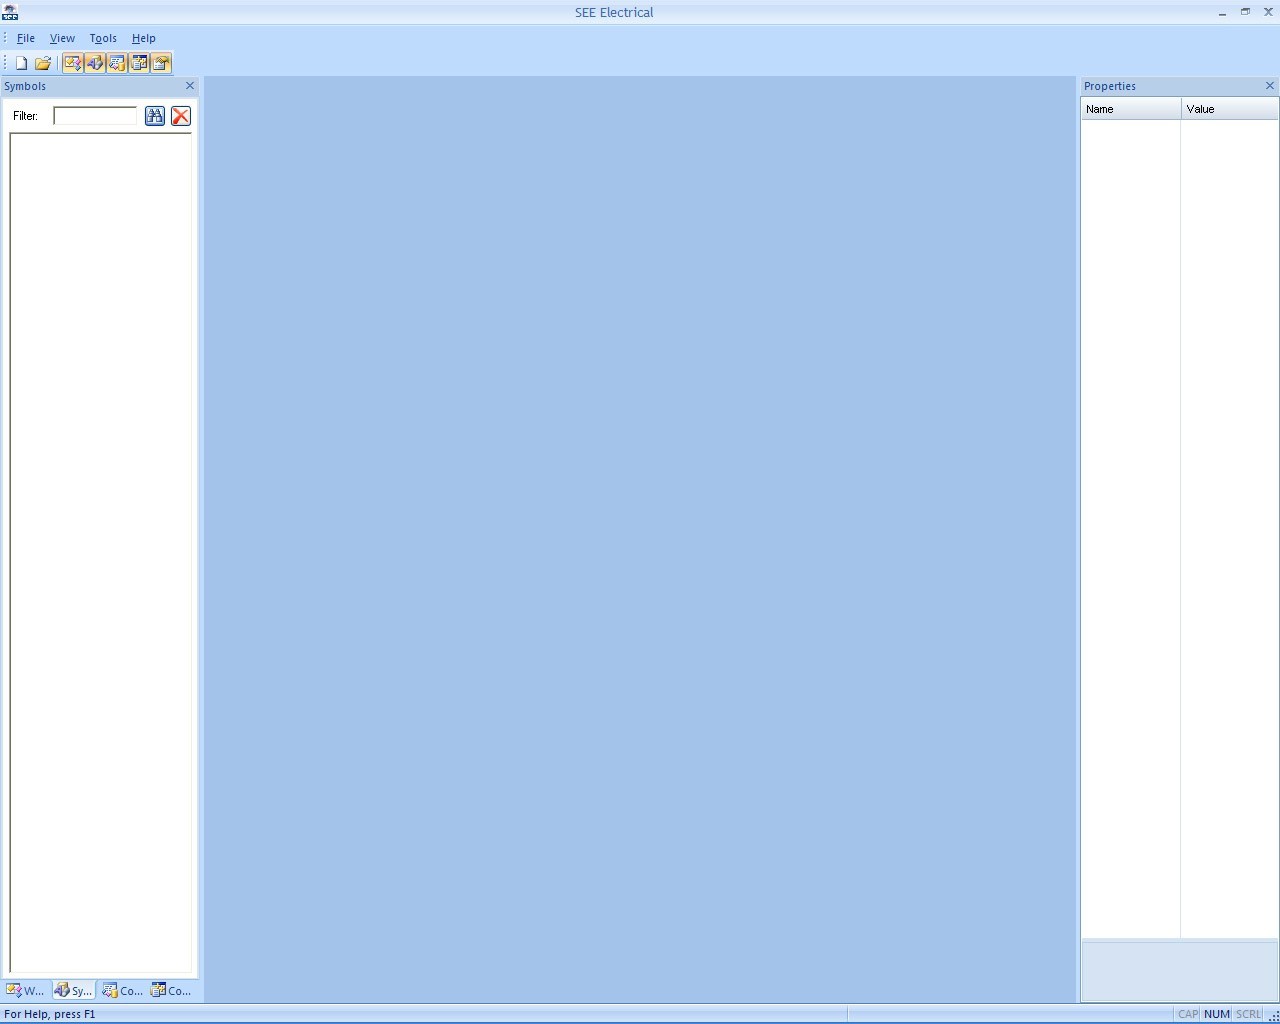Viewport: 1280px width, 1024px height.
Task: Open the File menu
Action: pos(26,38)
